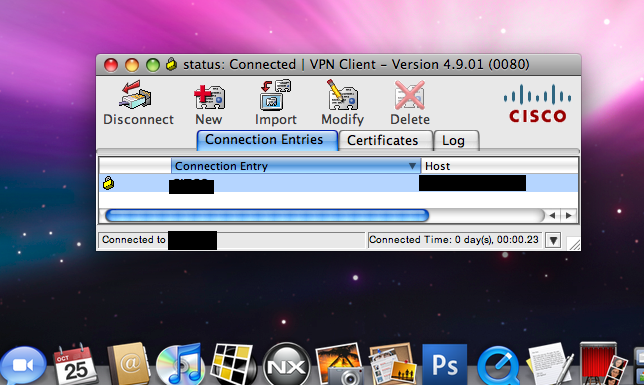Launch Photo Booth from the Dock
The height and width of the screenshot is (385, 644).
603,364
